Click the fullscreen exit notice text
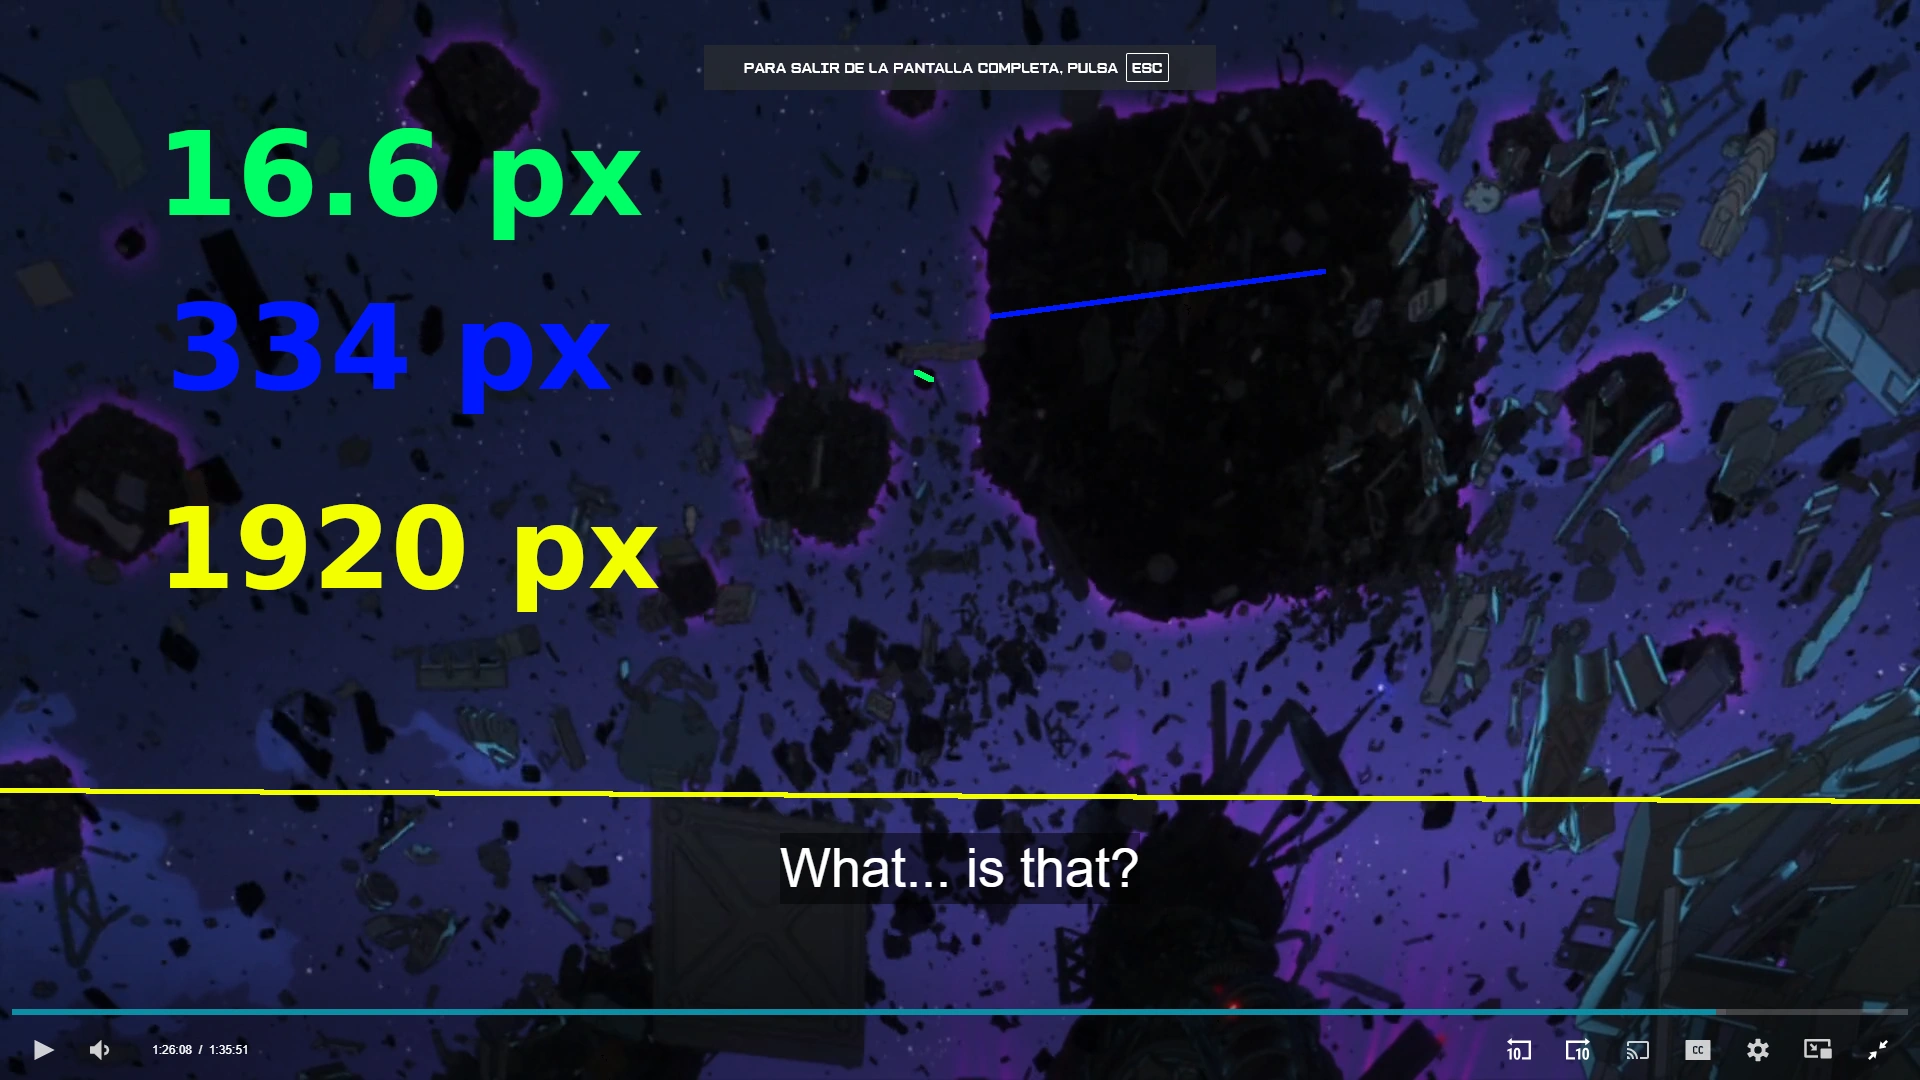Image resolution: width=1920 pixels, height=1080 pixels. (x=930, y=68)
